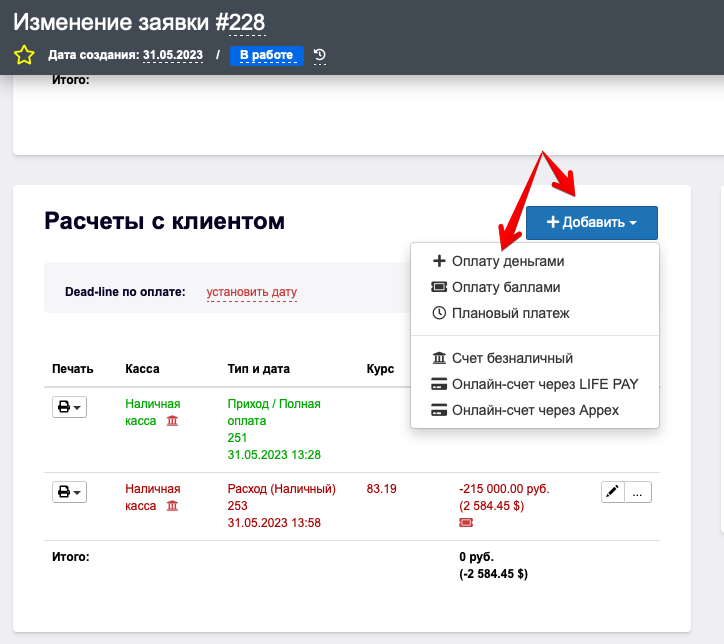Choose 'Плановый платеж' menu entry

(x=535, y=313)
